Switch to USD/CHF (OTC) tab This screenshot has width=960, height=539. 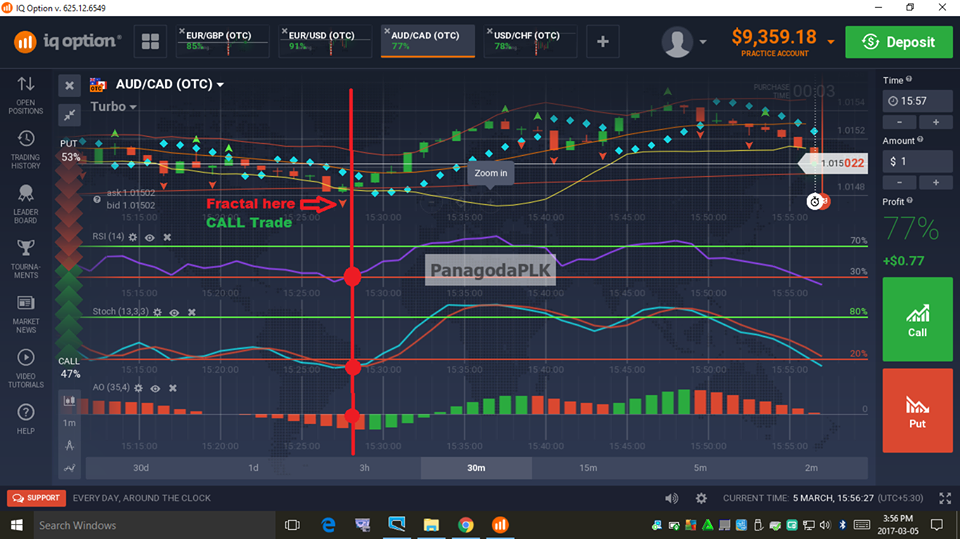tap(531, 41)
